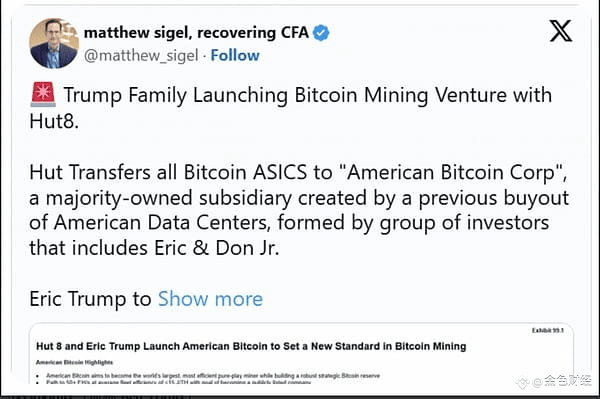This screenshot has width=600, height=399.
Task: Click the first bullet about world's largest miner
Action: (213, 376)
